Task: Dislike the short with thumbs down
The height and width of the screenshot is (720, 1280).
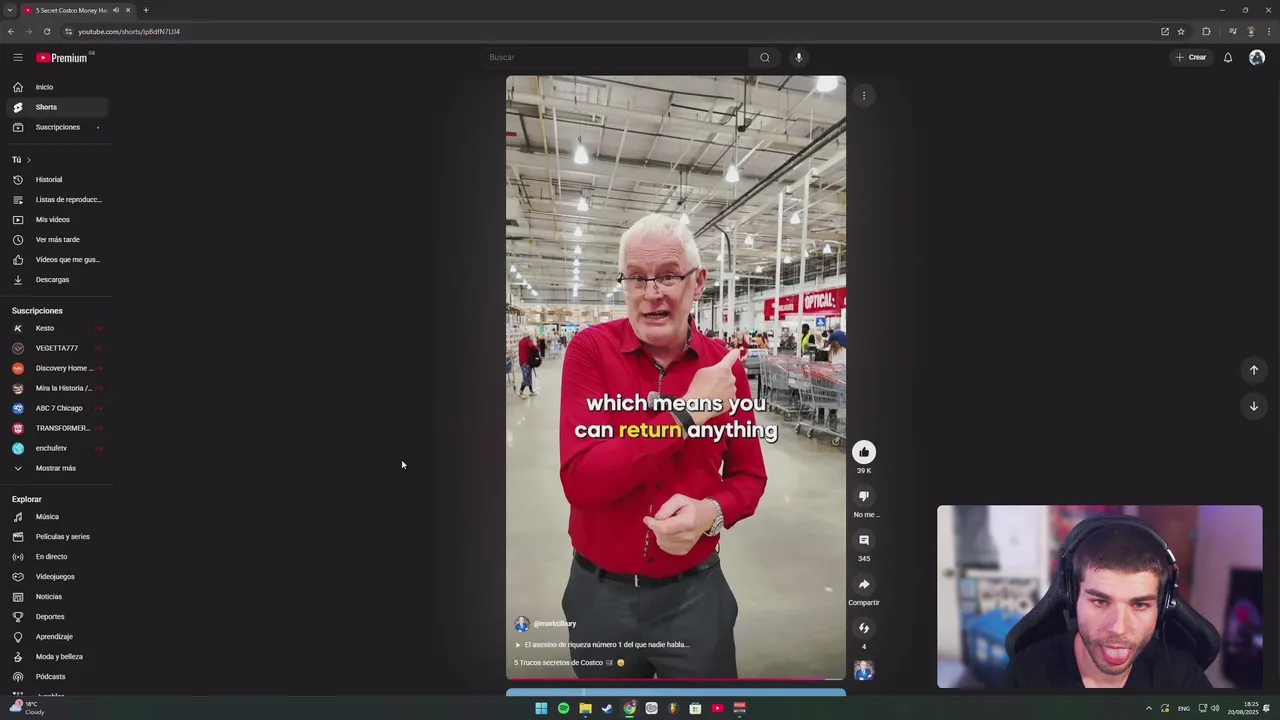Action: 864,496
